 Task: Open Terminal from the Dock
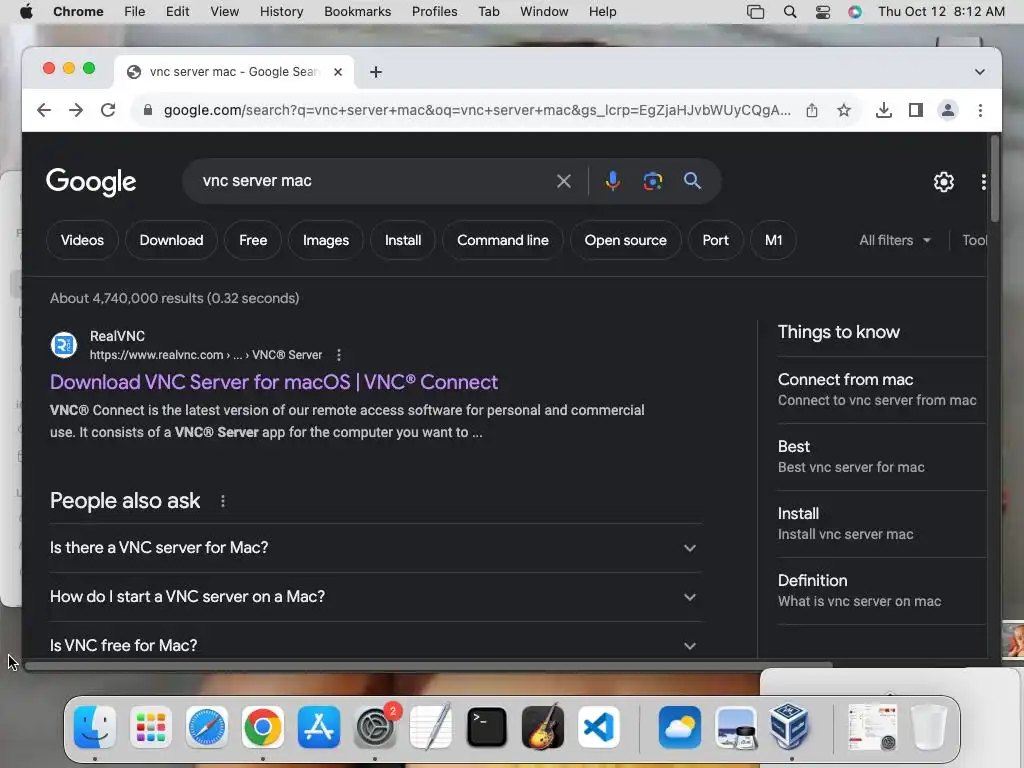click(487, 727)
